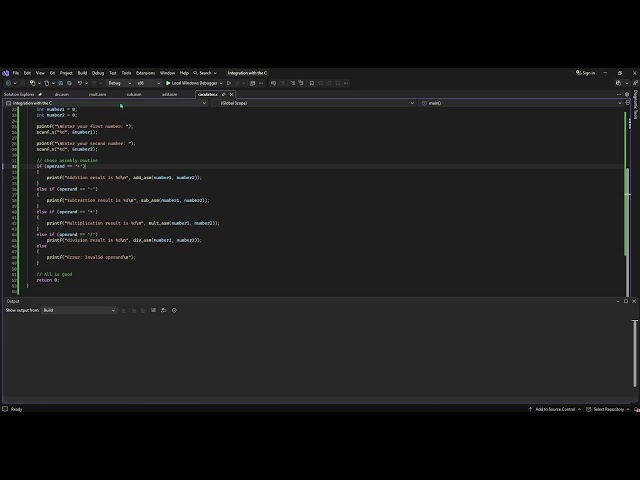Open the Help menu
Viewport: 640px width, 480px height.
(184, 73)
